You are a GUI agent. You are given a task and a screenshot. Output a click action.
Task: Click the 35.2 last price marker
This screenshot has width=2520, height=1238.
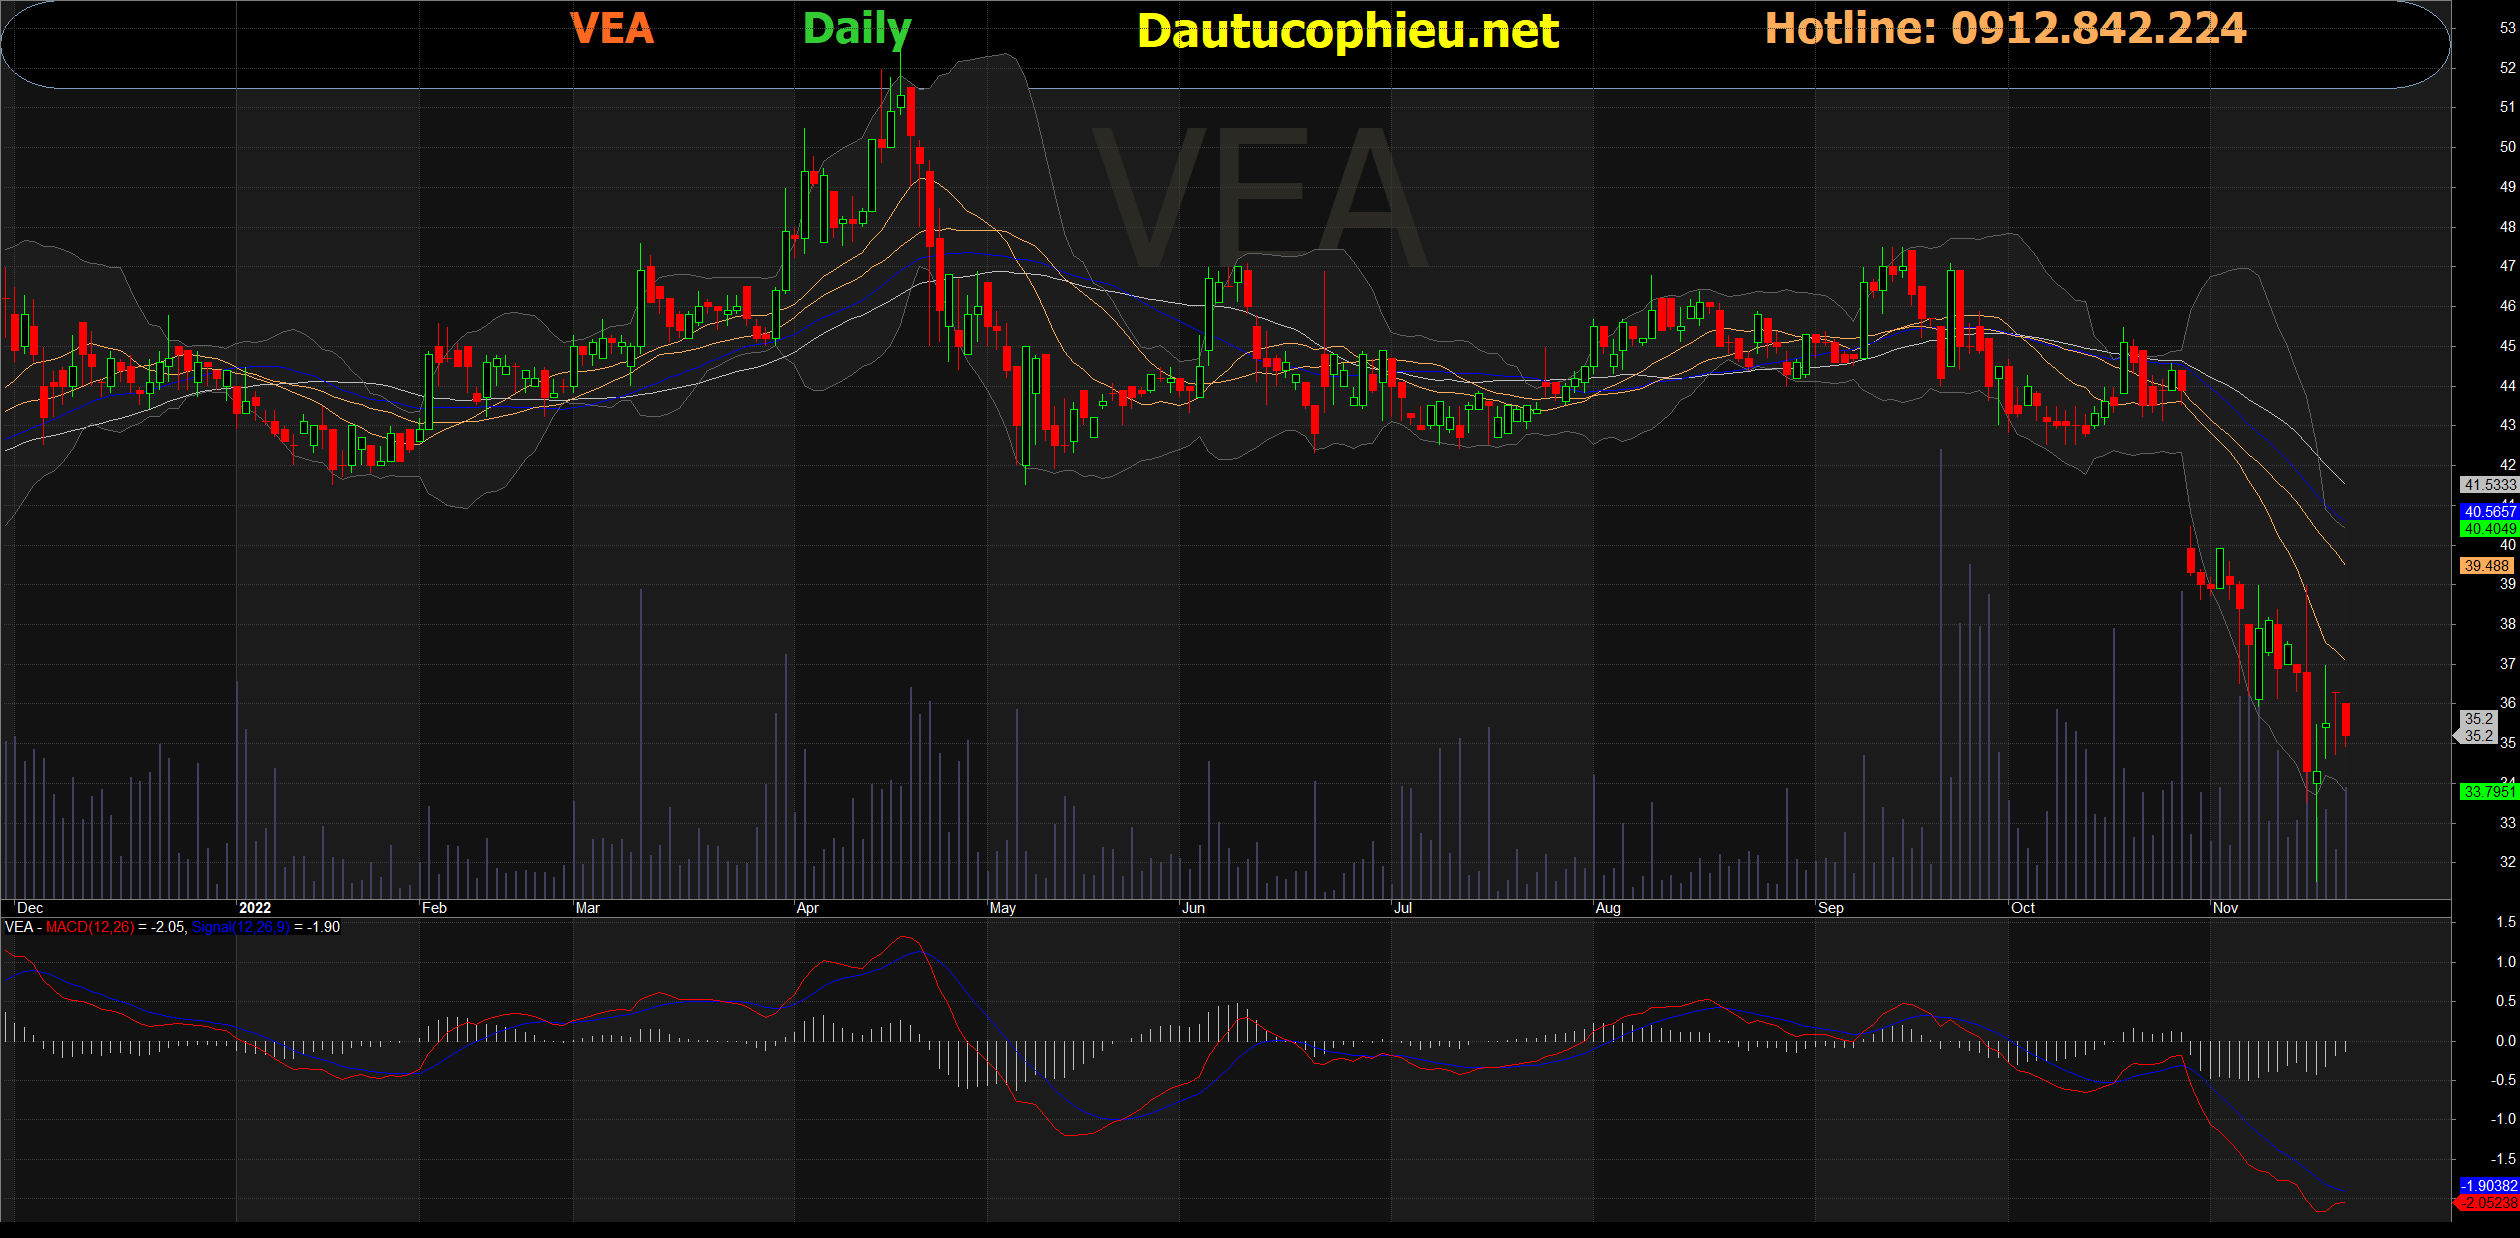pyautogui.click(x=2478, y=727)
